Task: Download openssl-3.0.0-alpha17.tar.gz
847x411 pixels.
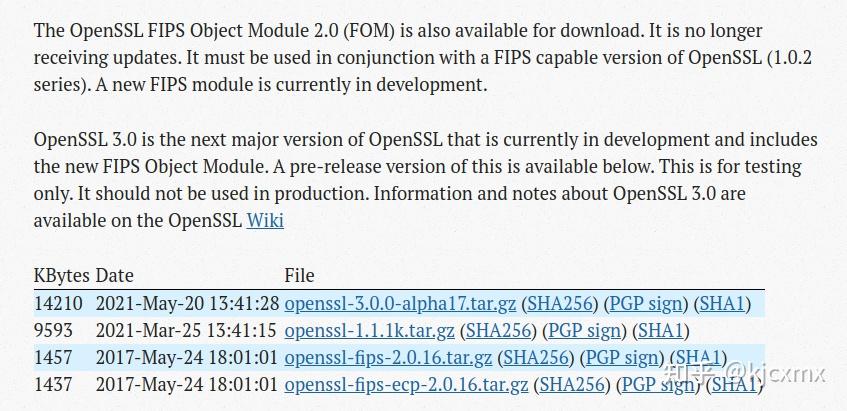Action: (x=400, y=304)
